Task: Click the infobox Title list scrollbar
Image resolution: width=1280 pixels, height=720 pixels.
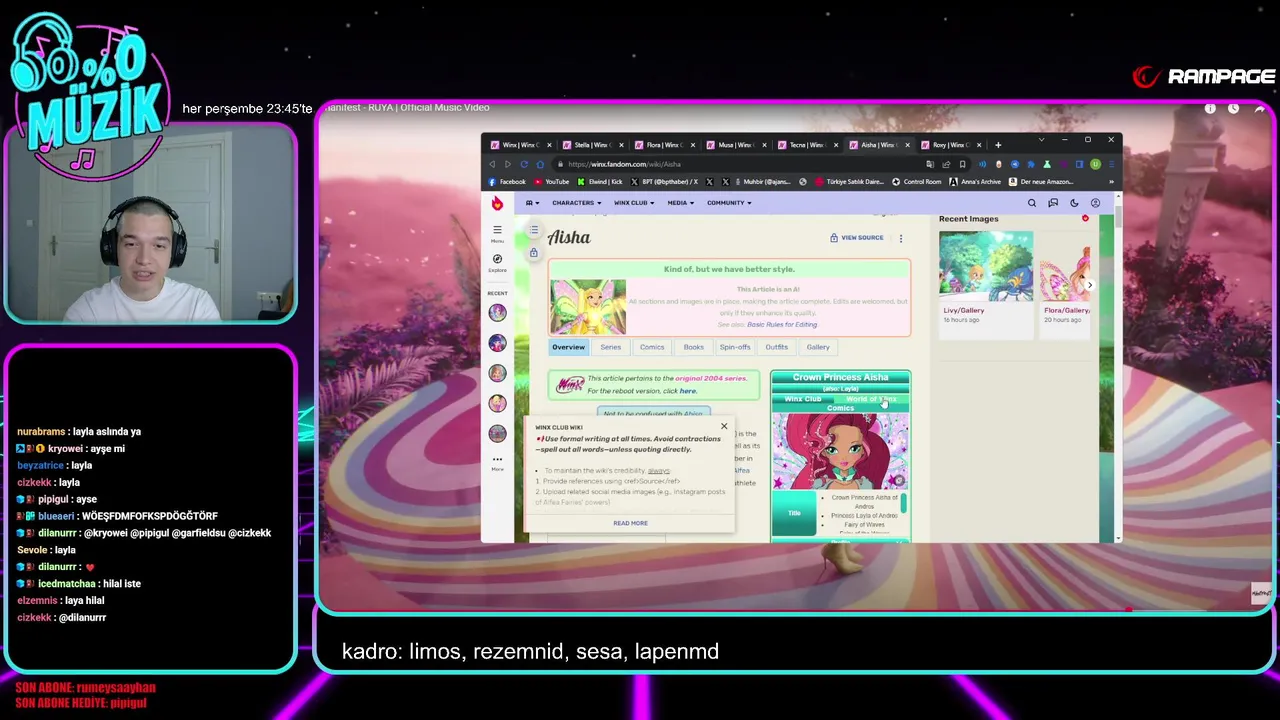Action: click(903, 505)
